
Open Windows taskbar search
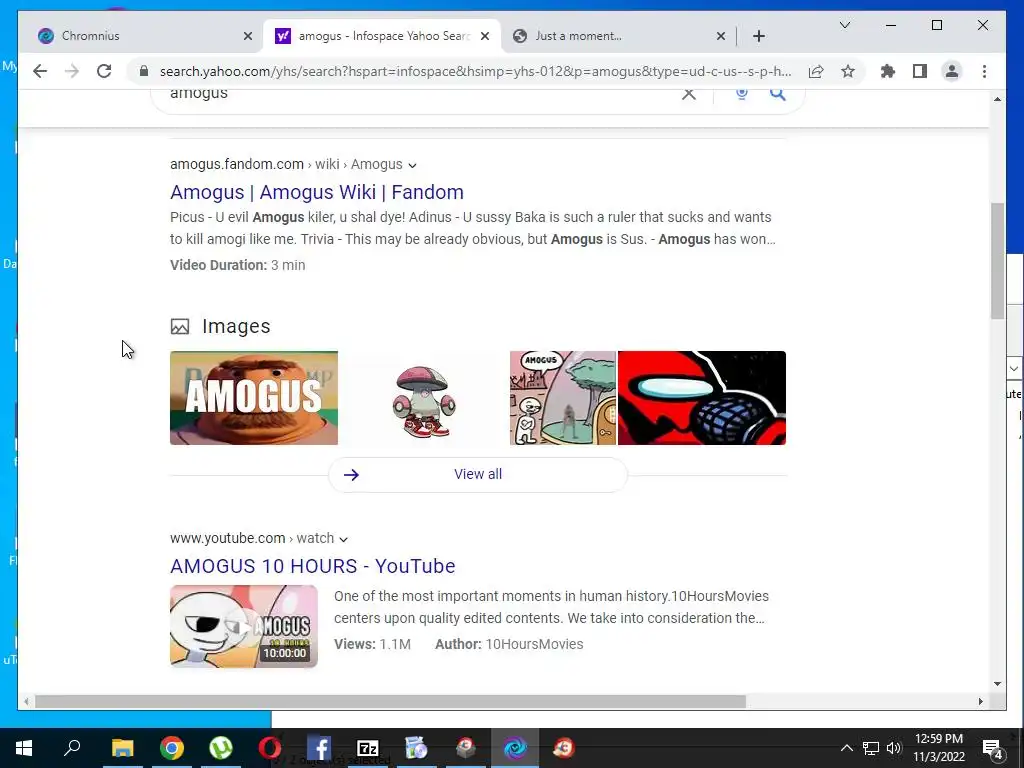72,748
